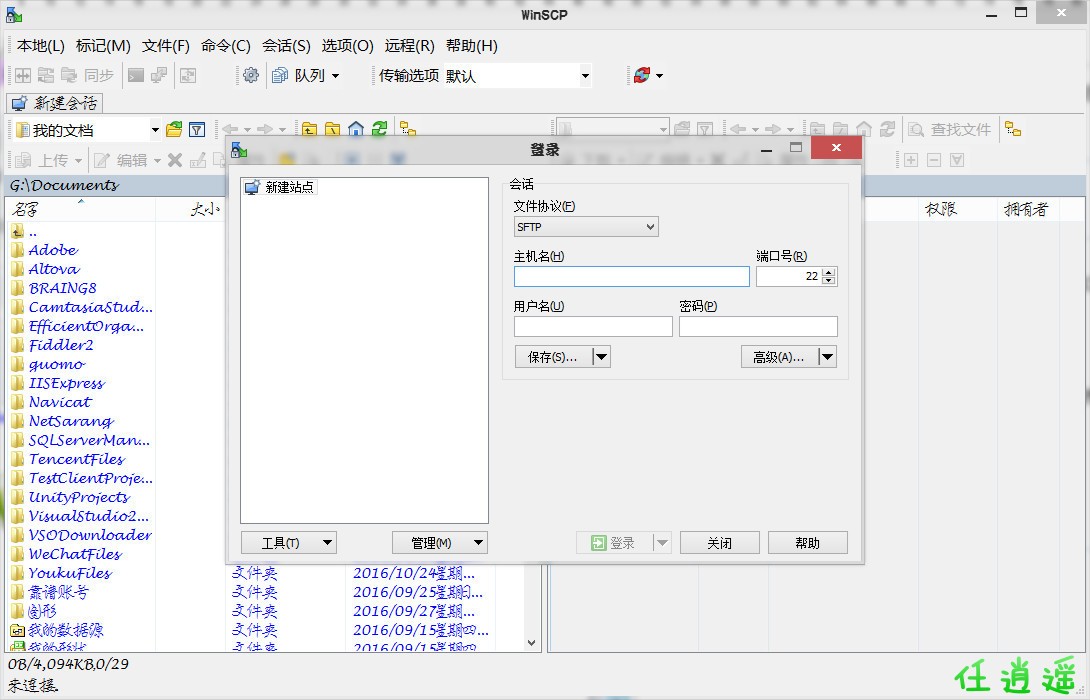Click local home directory house icon

[356, 129]
